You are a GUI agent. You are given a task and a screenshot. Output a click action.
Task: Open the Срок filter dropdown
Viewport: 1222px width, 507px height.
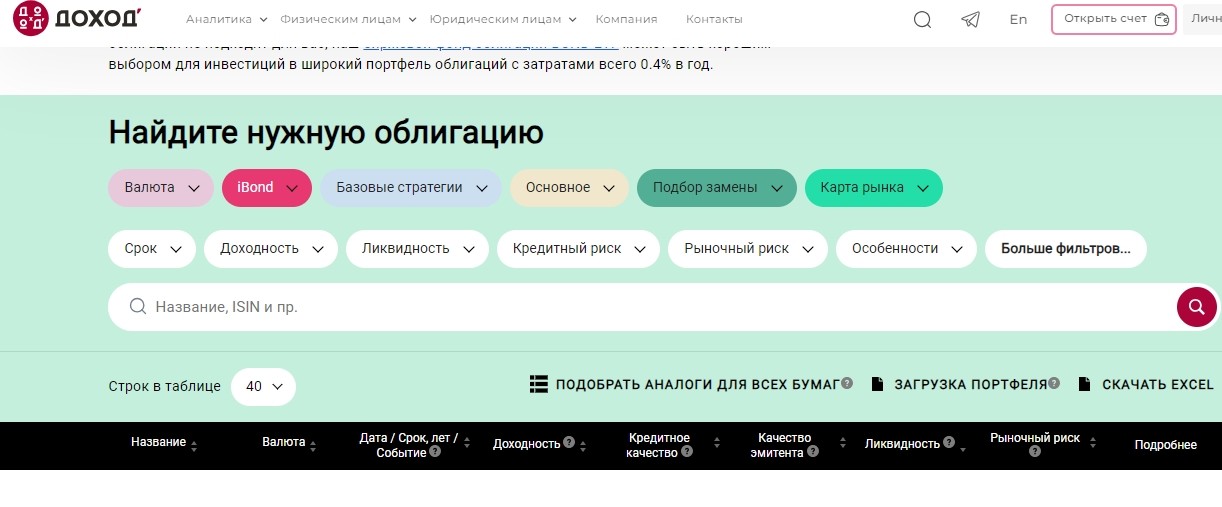click(152, 249)
